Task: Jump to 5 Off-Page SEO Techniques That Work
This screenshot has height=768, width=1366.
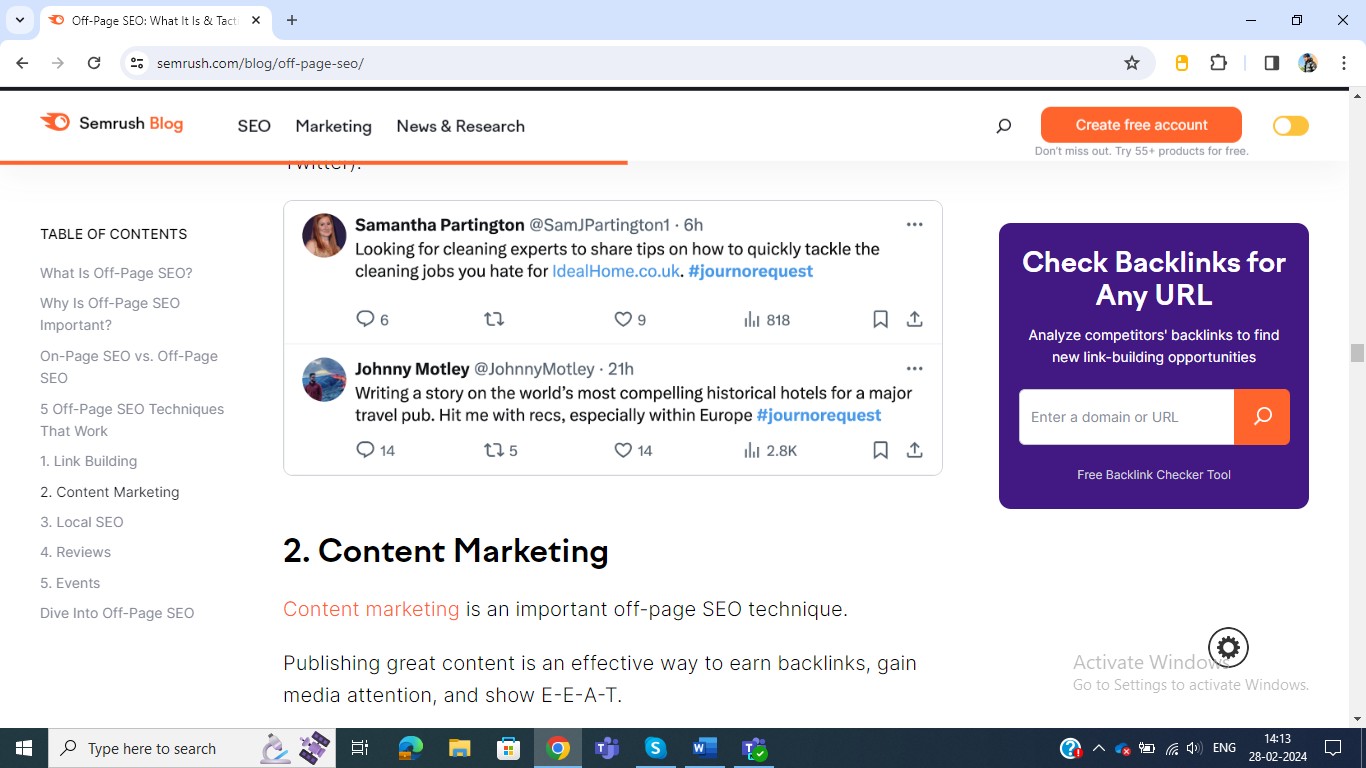Action: tap(132, 420)
